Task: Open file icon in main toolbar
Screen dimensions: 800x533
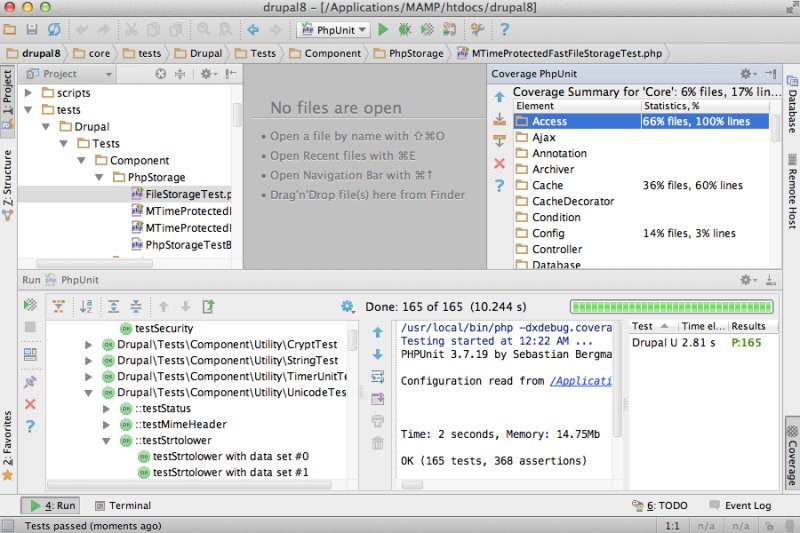Action: click(x=10, y=30)
